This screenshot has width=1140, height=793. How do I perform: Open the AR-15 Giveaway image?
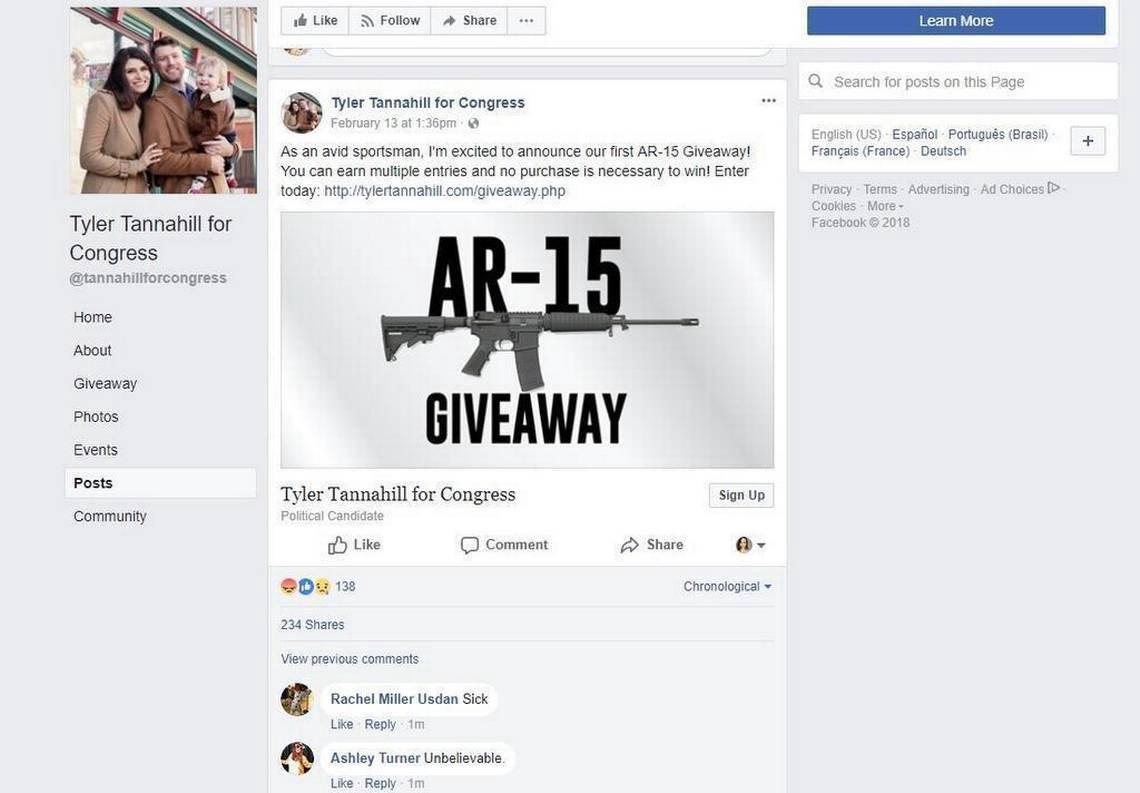[x=527, y=340]
